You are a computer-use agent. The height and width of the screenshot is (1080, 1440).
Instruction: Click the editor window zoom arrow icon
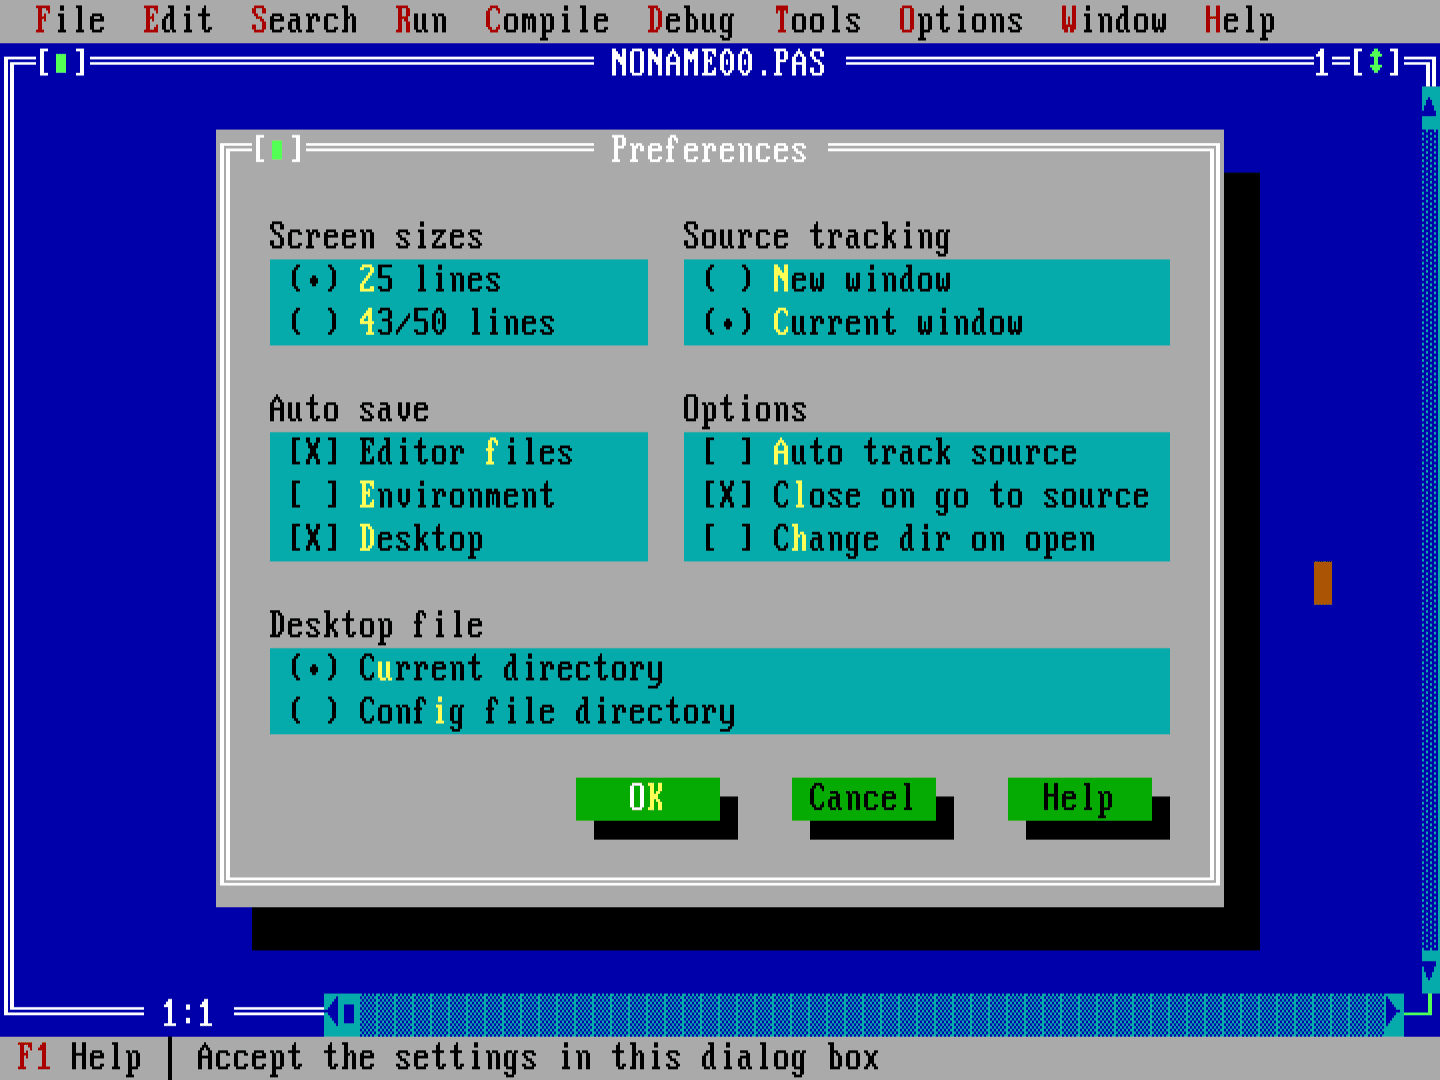(1376, 63)
